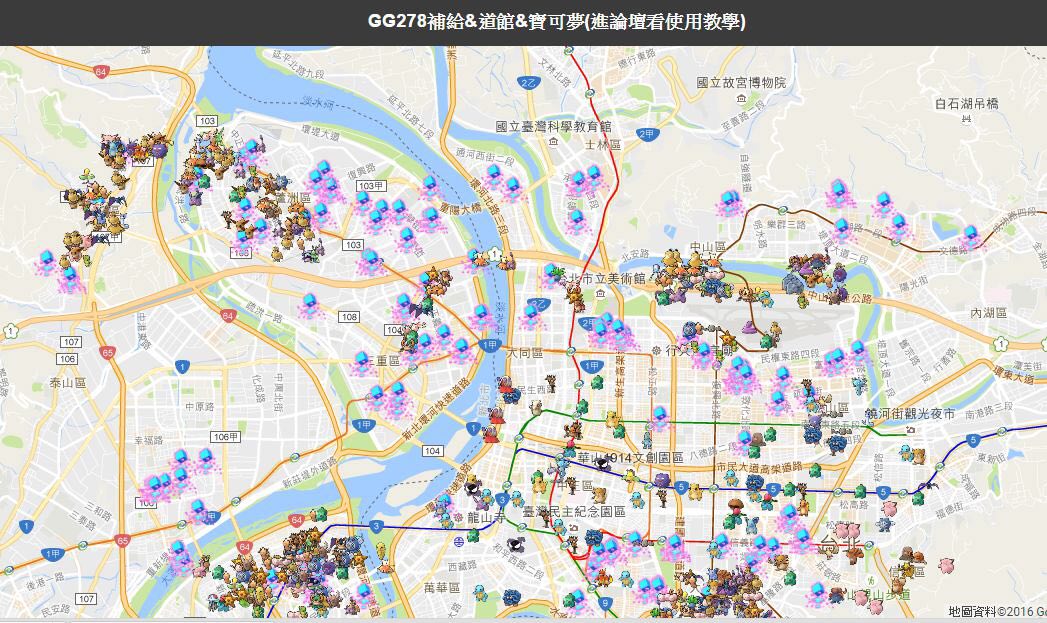Click the 龍山寺 place label
This screenshot has height=623, width=1047.
click(x=485, y=517)
